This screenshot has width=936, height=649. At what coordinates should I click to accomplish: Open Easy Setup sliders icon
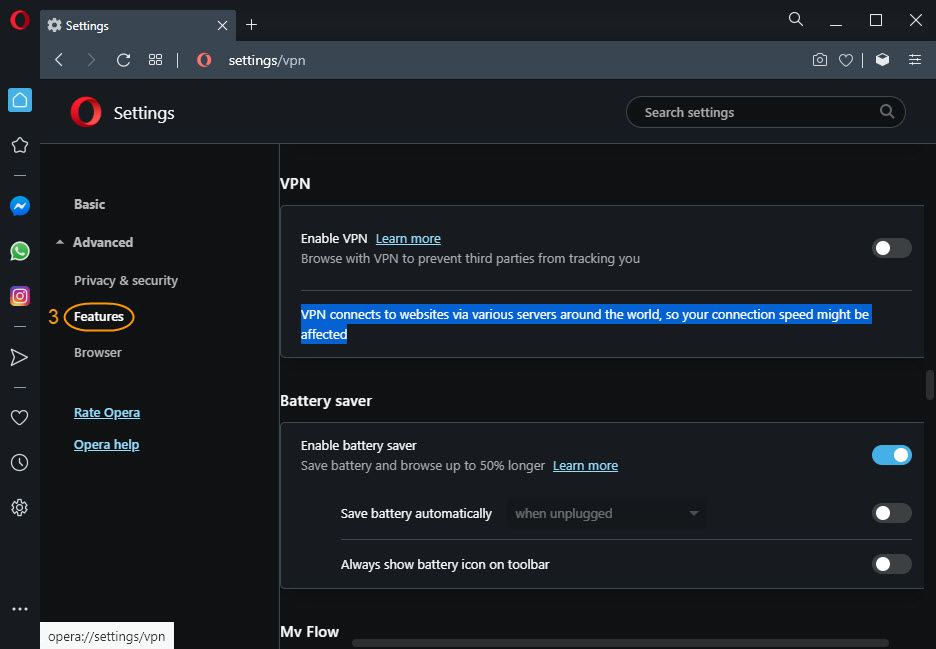pos(915,60)
